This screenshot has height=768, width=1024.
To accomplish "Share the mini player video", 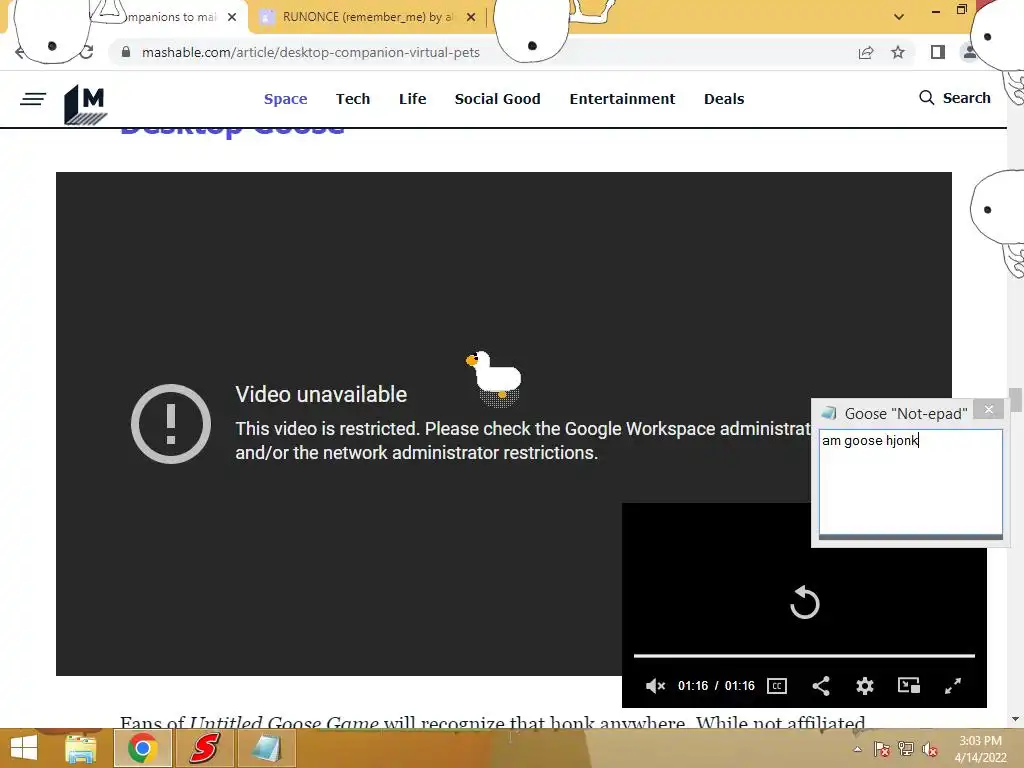I will pyautogui.click(x=821, y=686).
